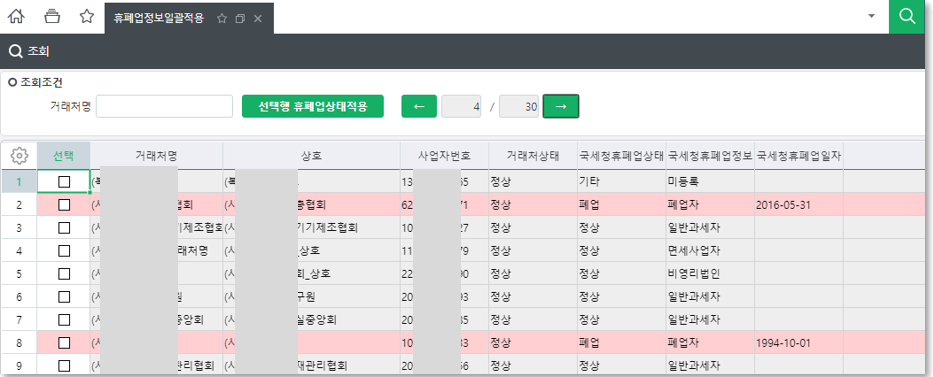Select the 비영리법인 cell
Image resolution: width=933 pixels, height=377 pixels.
(x=710, y=274)
